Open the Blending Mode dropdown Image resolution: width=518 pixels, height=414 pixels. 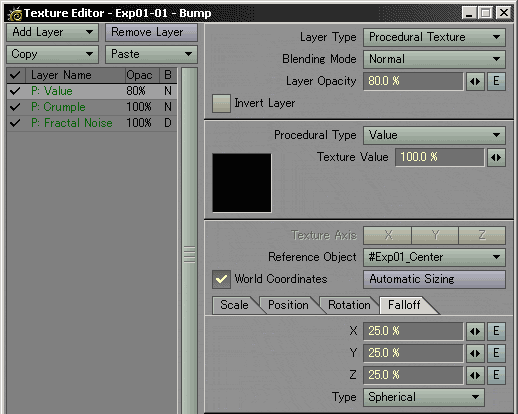434,59
